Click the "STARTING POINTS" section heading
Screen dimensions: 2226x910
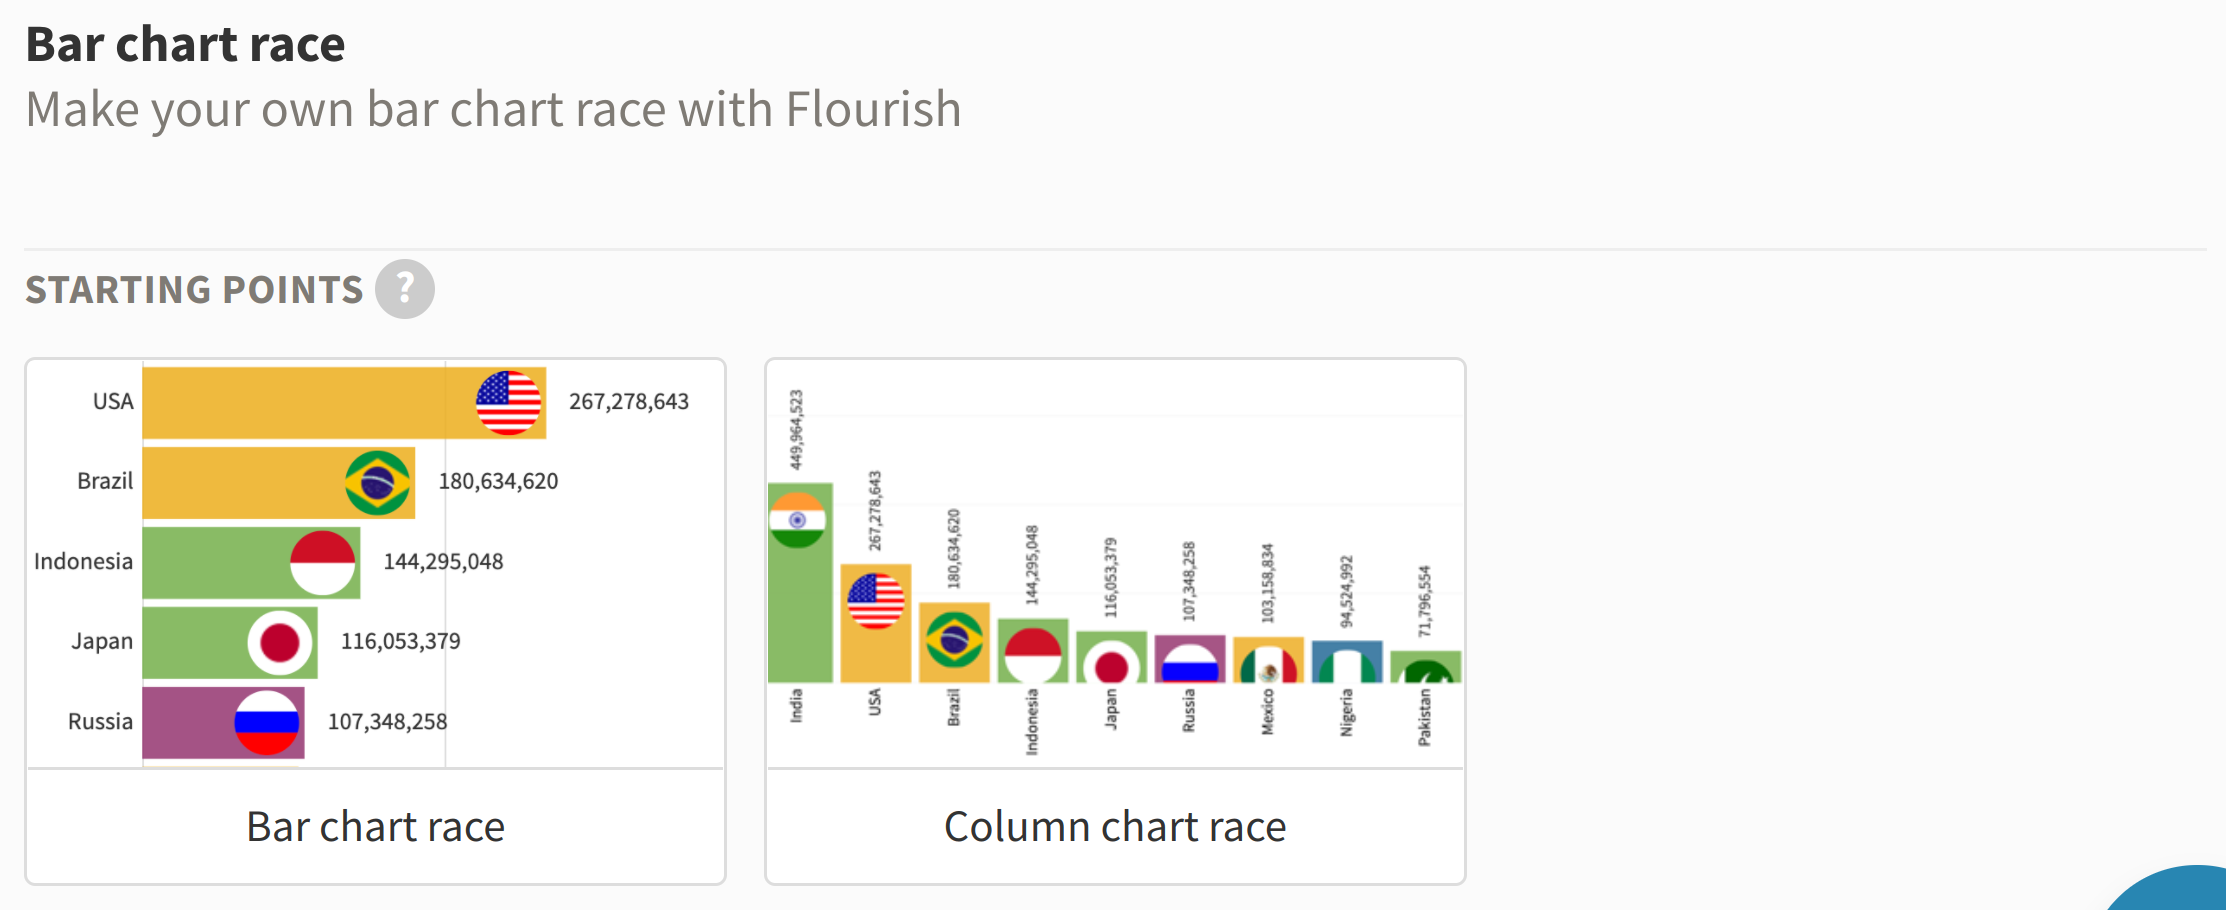[194, 290]
